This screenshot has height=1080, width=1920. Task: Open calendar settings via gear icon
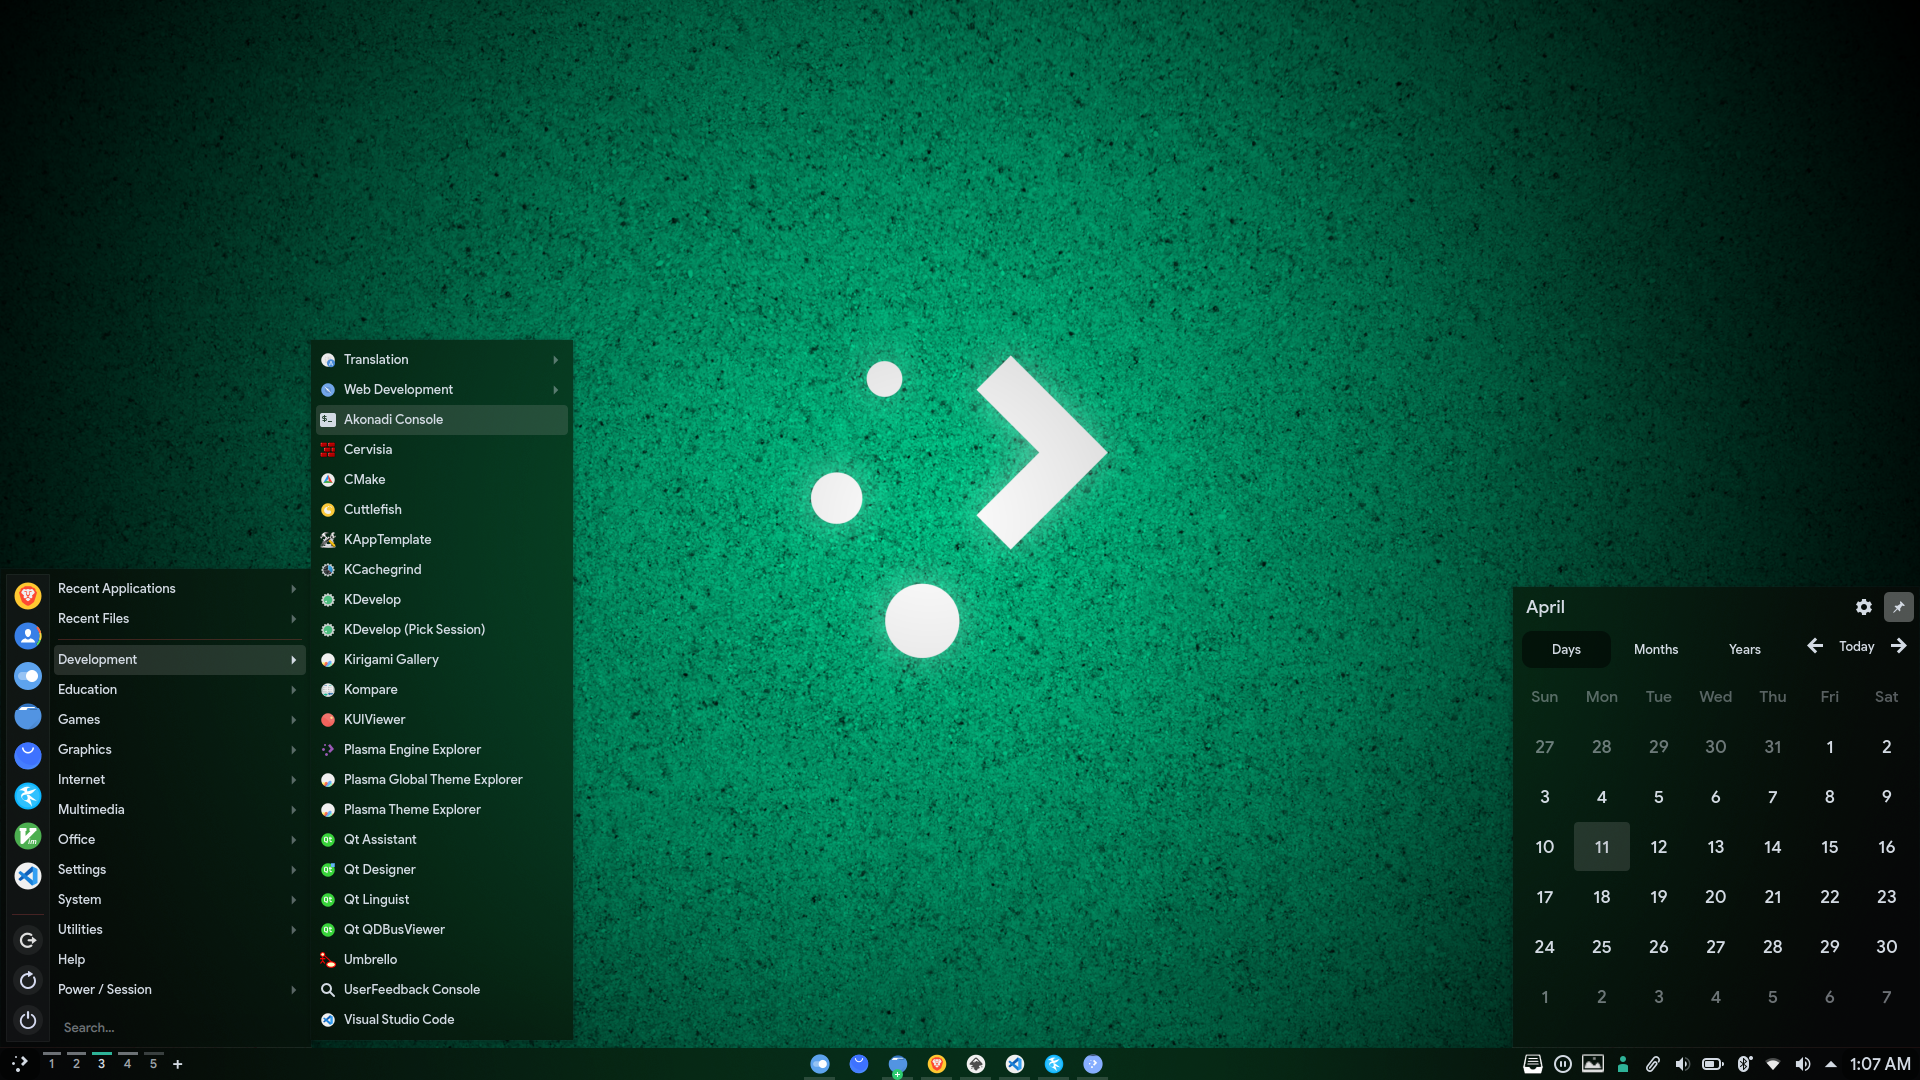pos(1863,607)
